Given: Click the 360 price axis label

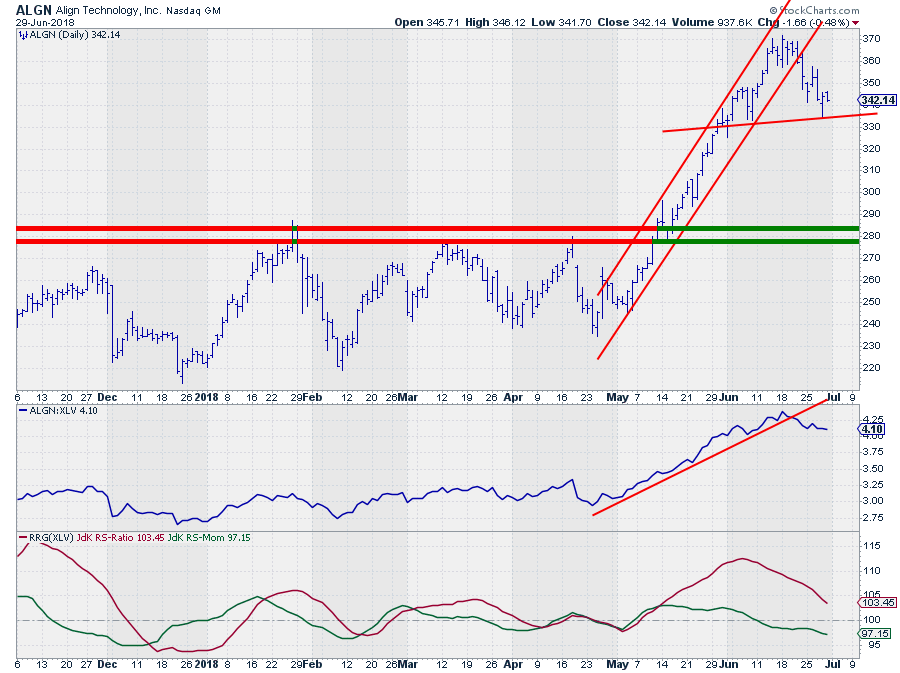Looking at the screenshot, I should (x=871, y=61).
